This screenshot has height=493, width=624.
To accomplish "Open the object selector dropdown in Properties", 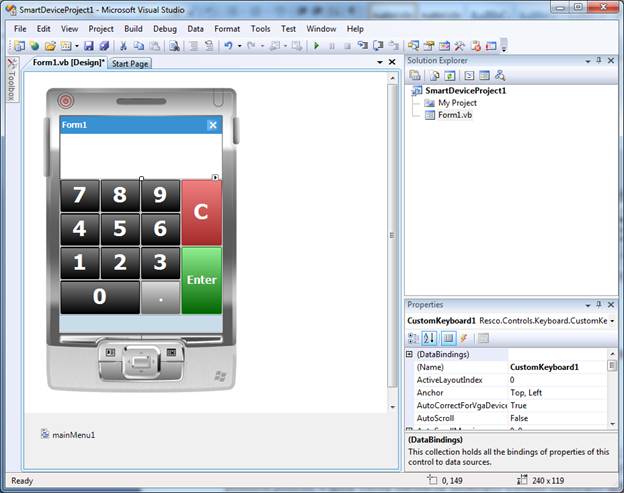I will (612, 321).
